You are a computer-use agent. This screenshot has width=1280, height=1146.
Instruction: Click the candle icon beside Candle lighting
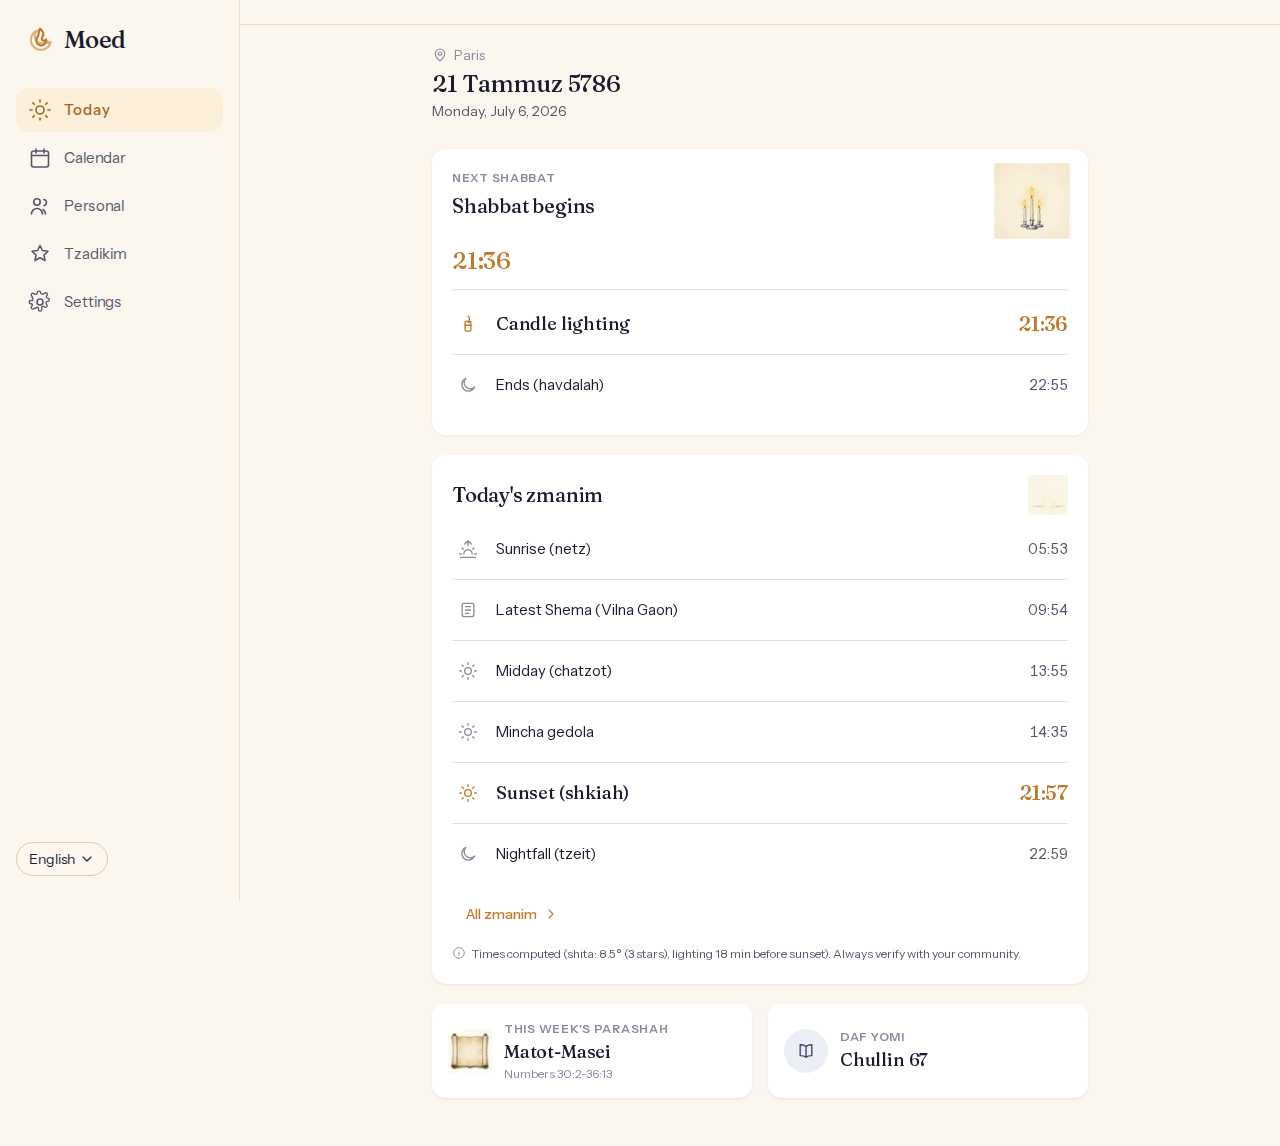coord(468,324)
